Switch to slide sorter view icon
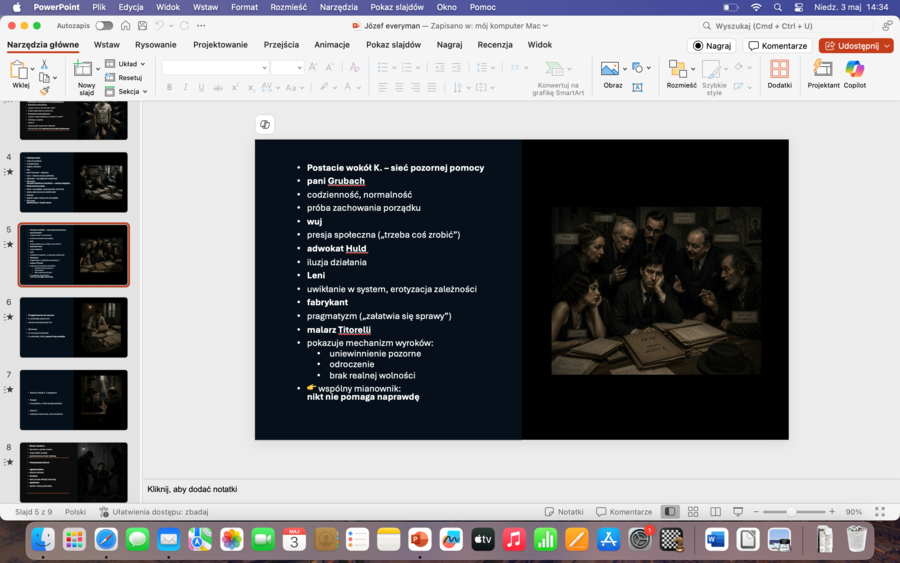This screenshot has width=900, height=563. pyautogui.click(x=693, y=511)
